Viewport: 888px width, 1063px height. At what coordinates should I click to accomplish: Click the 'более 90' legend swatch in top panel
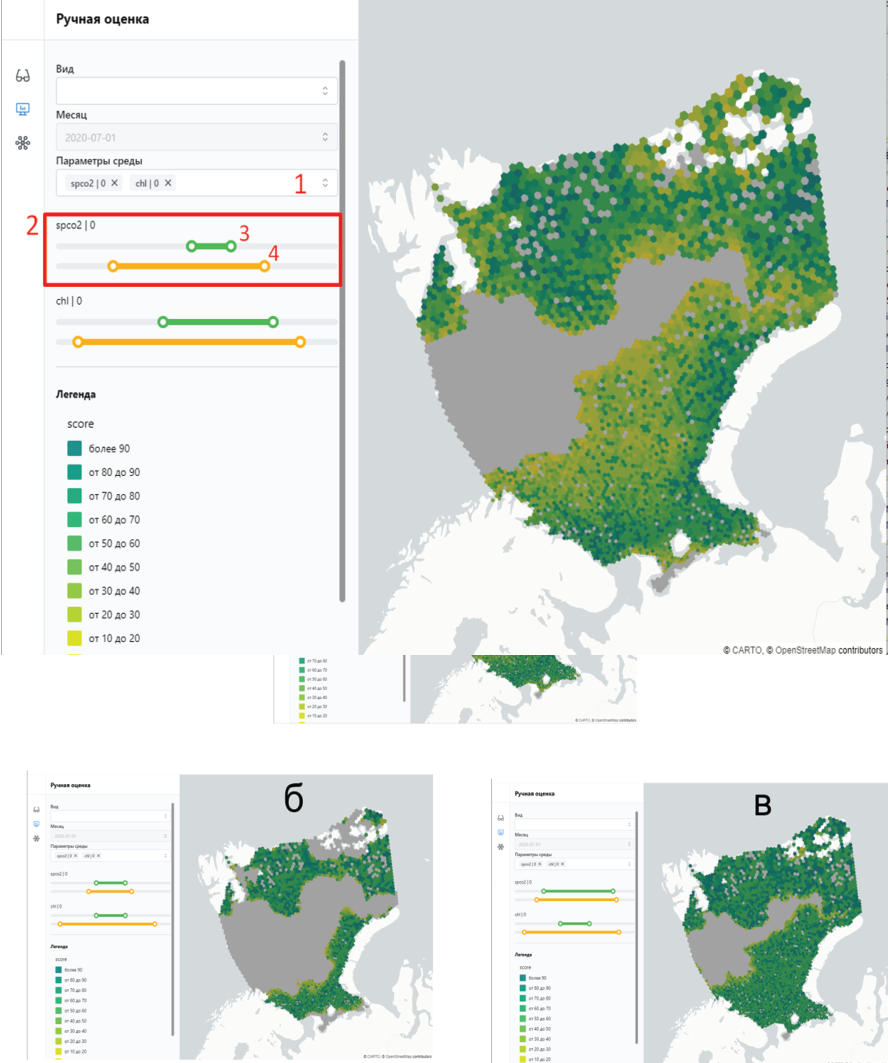click(x=76, y=448)
